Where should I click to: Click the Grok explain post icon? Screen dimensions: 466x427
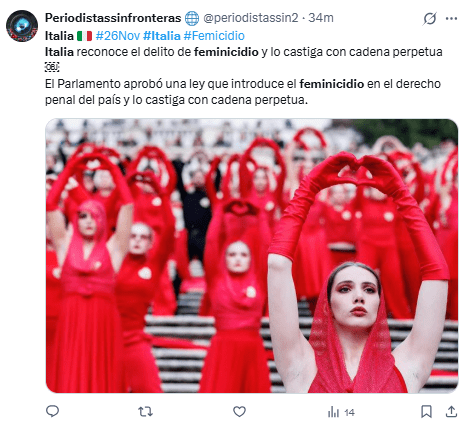430,19
